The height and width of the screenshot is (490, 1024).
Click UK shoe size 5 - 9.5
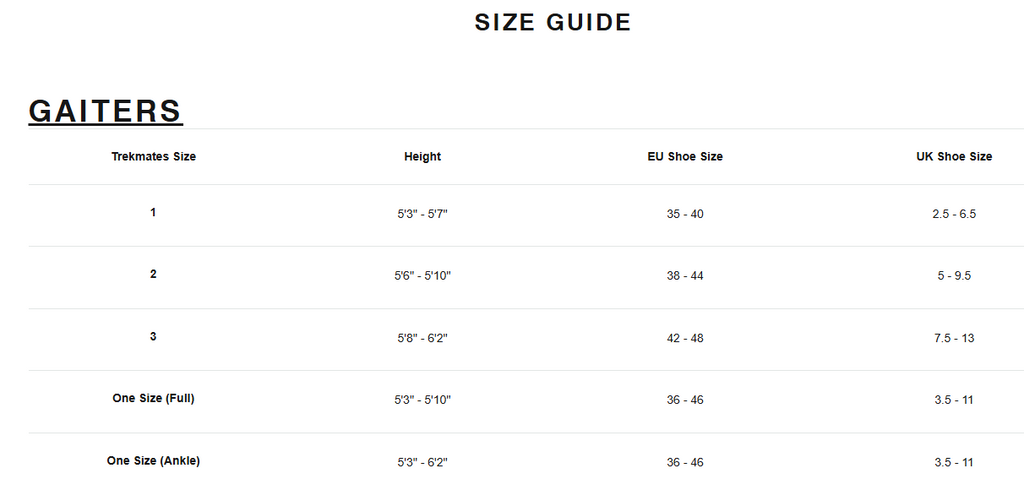954,276
